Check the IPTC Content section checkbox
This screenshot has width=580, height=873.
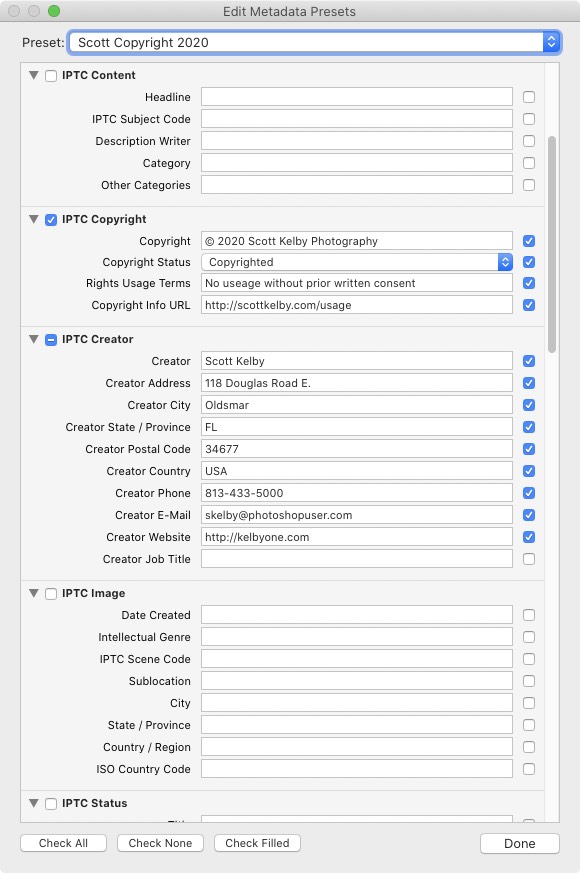pos(51,76)
